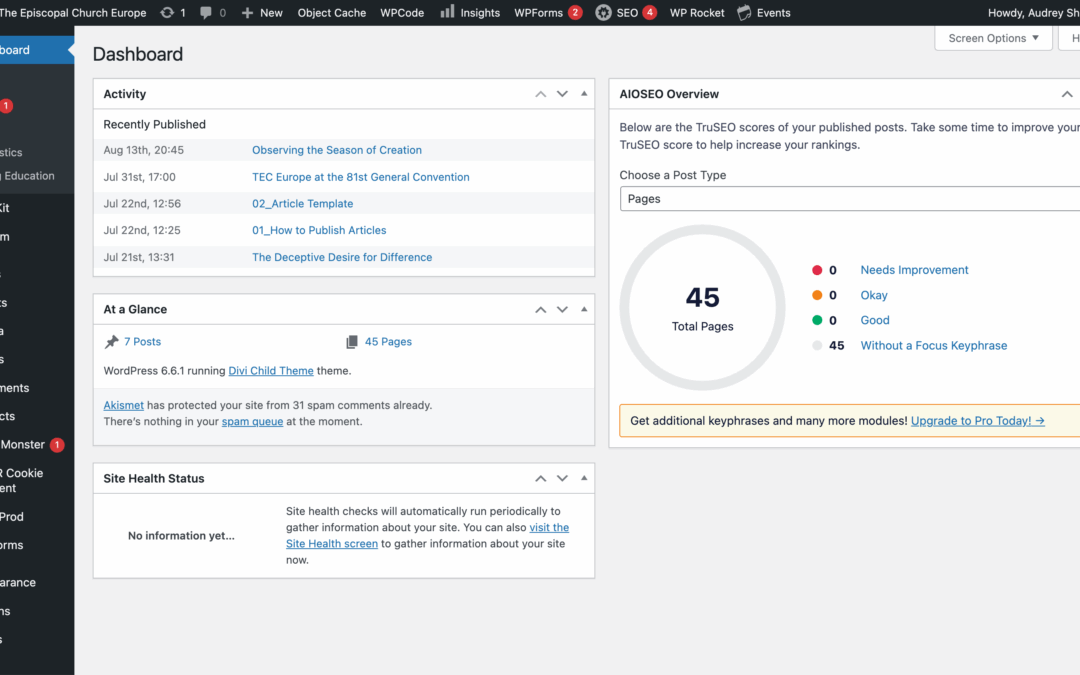
Task: Collapse Site Health Status panel triangle
Action: pyautogui.click(x=584, y=478)
